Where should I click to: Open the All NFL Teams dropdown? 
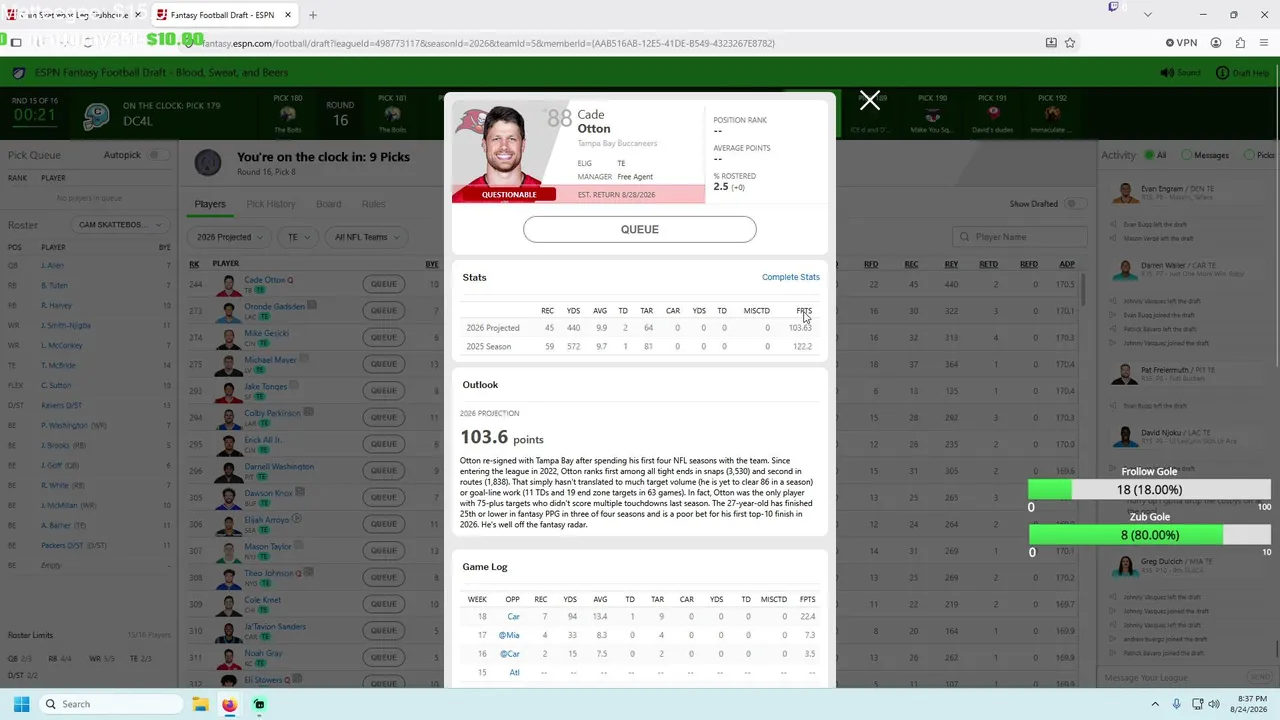tap(366, 237)
